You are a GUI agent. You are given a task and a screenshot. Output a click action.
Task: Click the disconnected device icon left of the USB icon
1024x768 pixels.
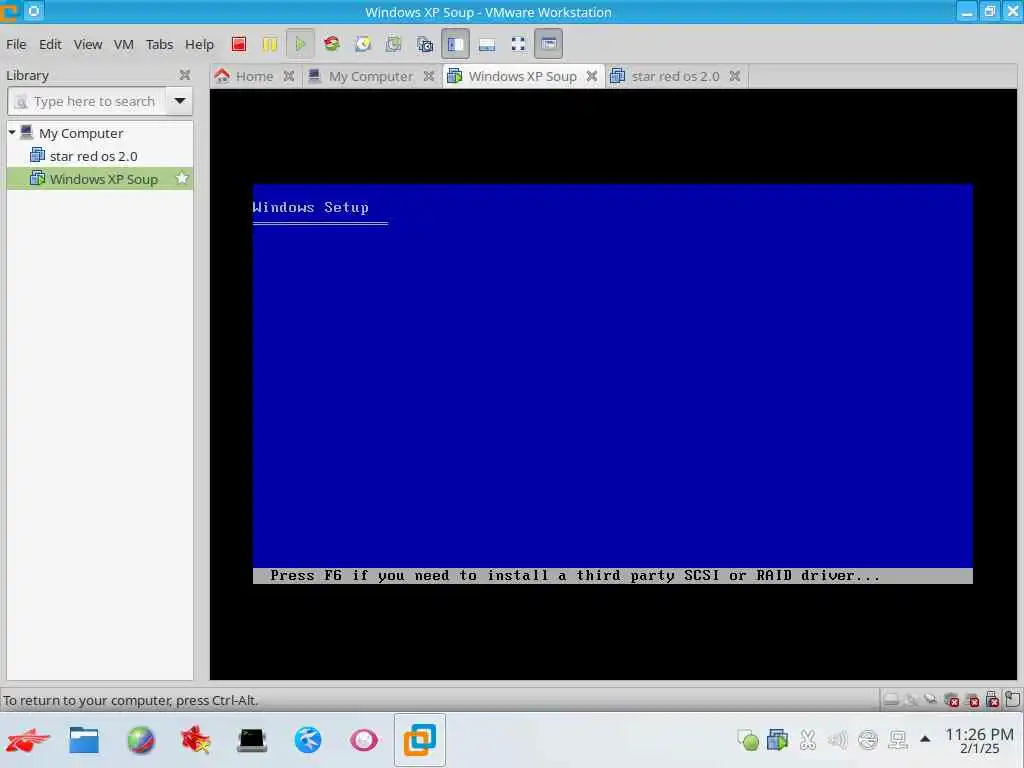[972, 700]
